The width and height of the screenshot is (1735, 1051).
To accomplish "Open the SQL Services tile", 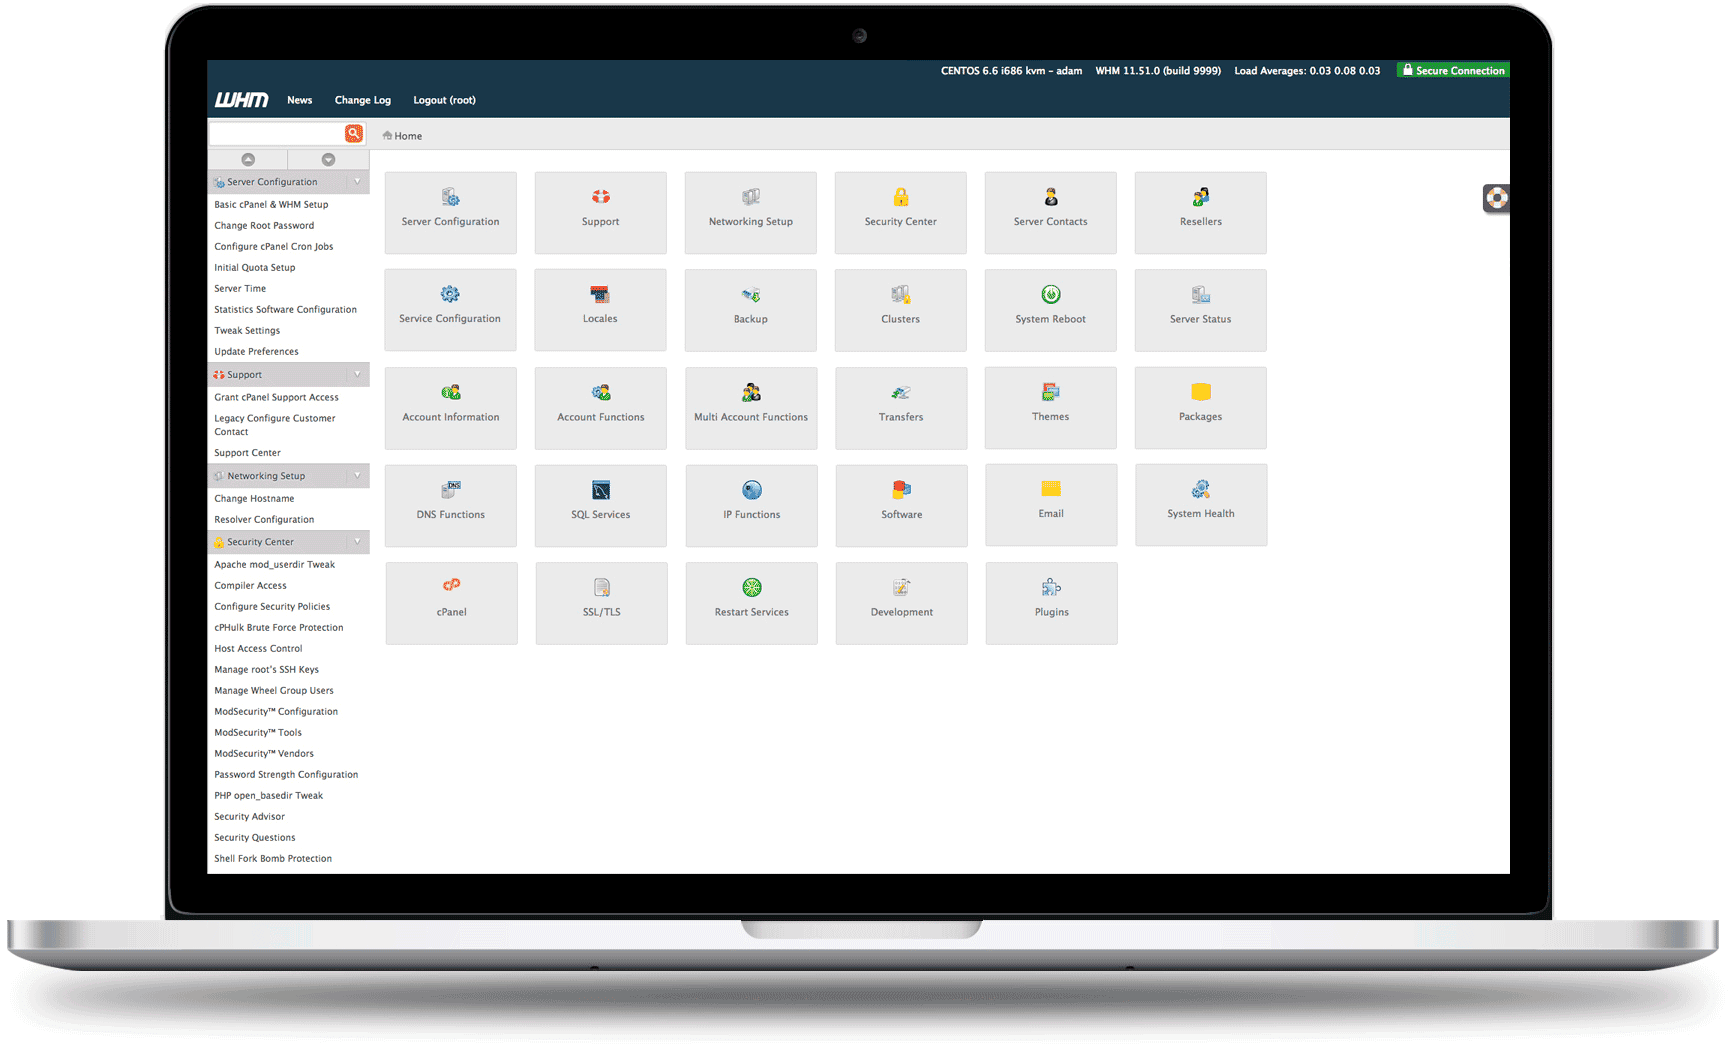I will [600, 505].
